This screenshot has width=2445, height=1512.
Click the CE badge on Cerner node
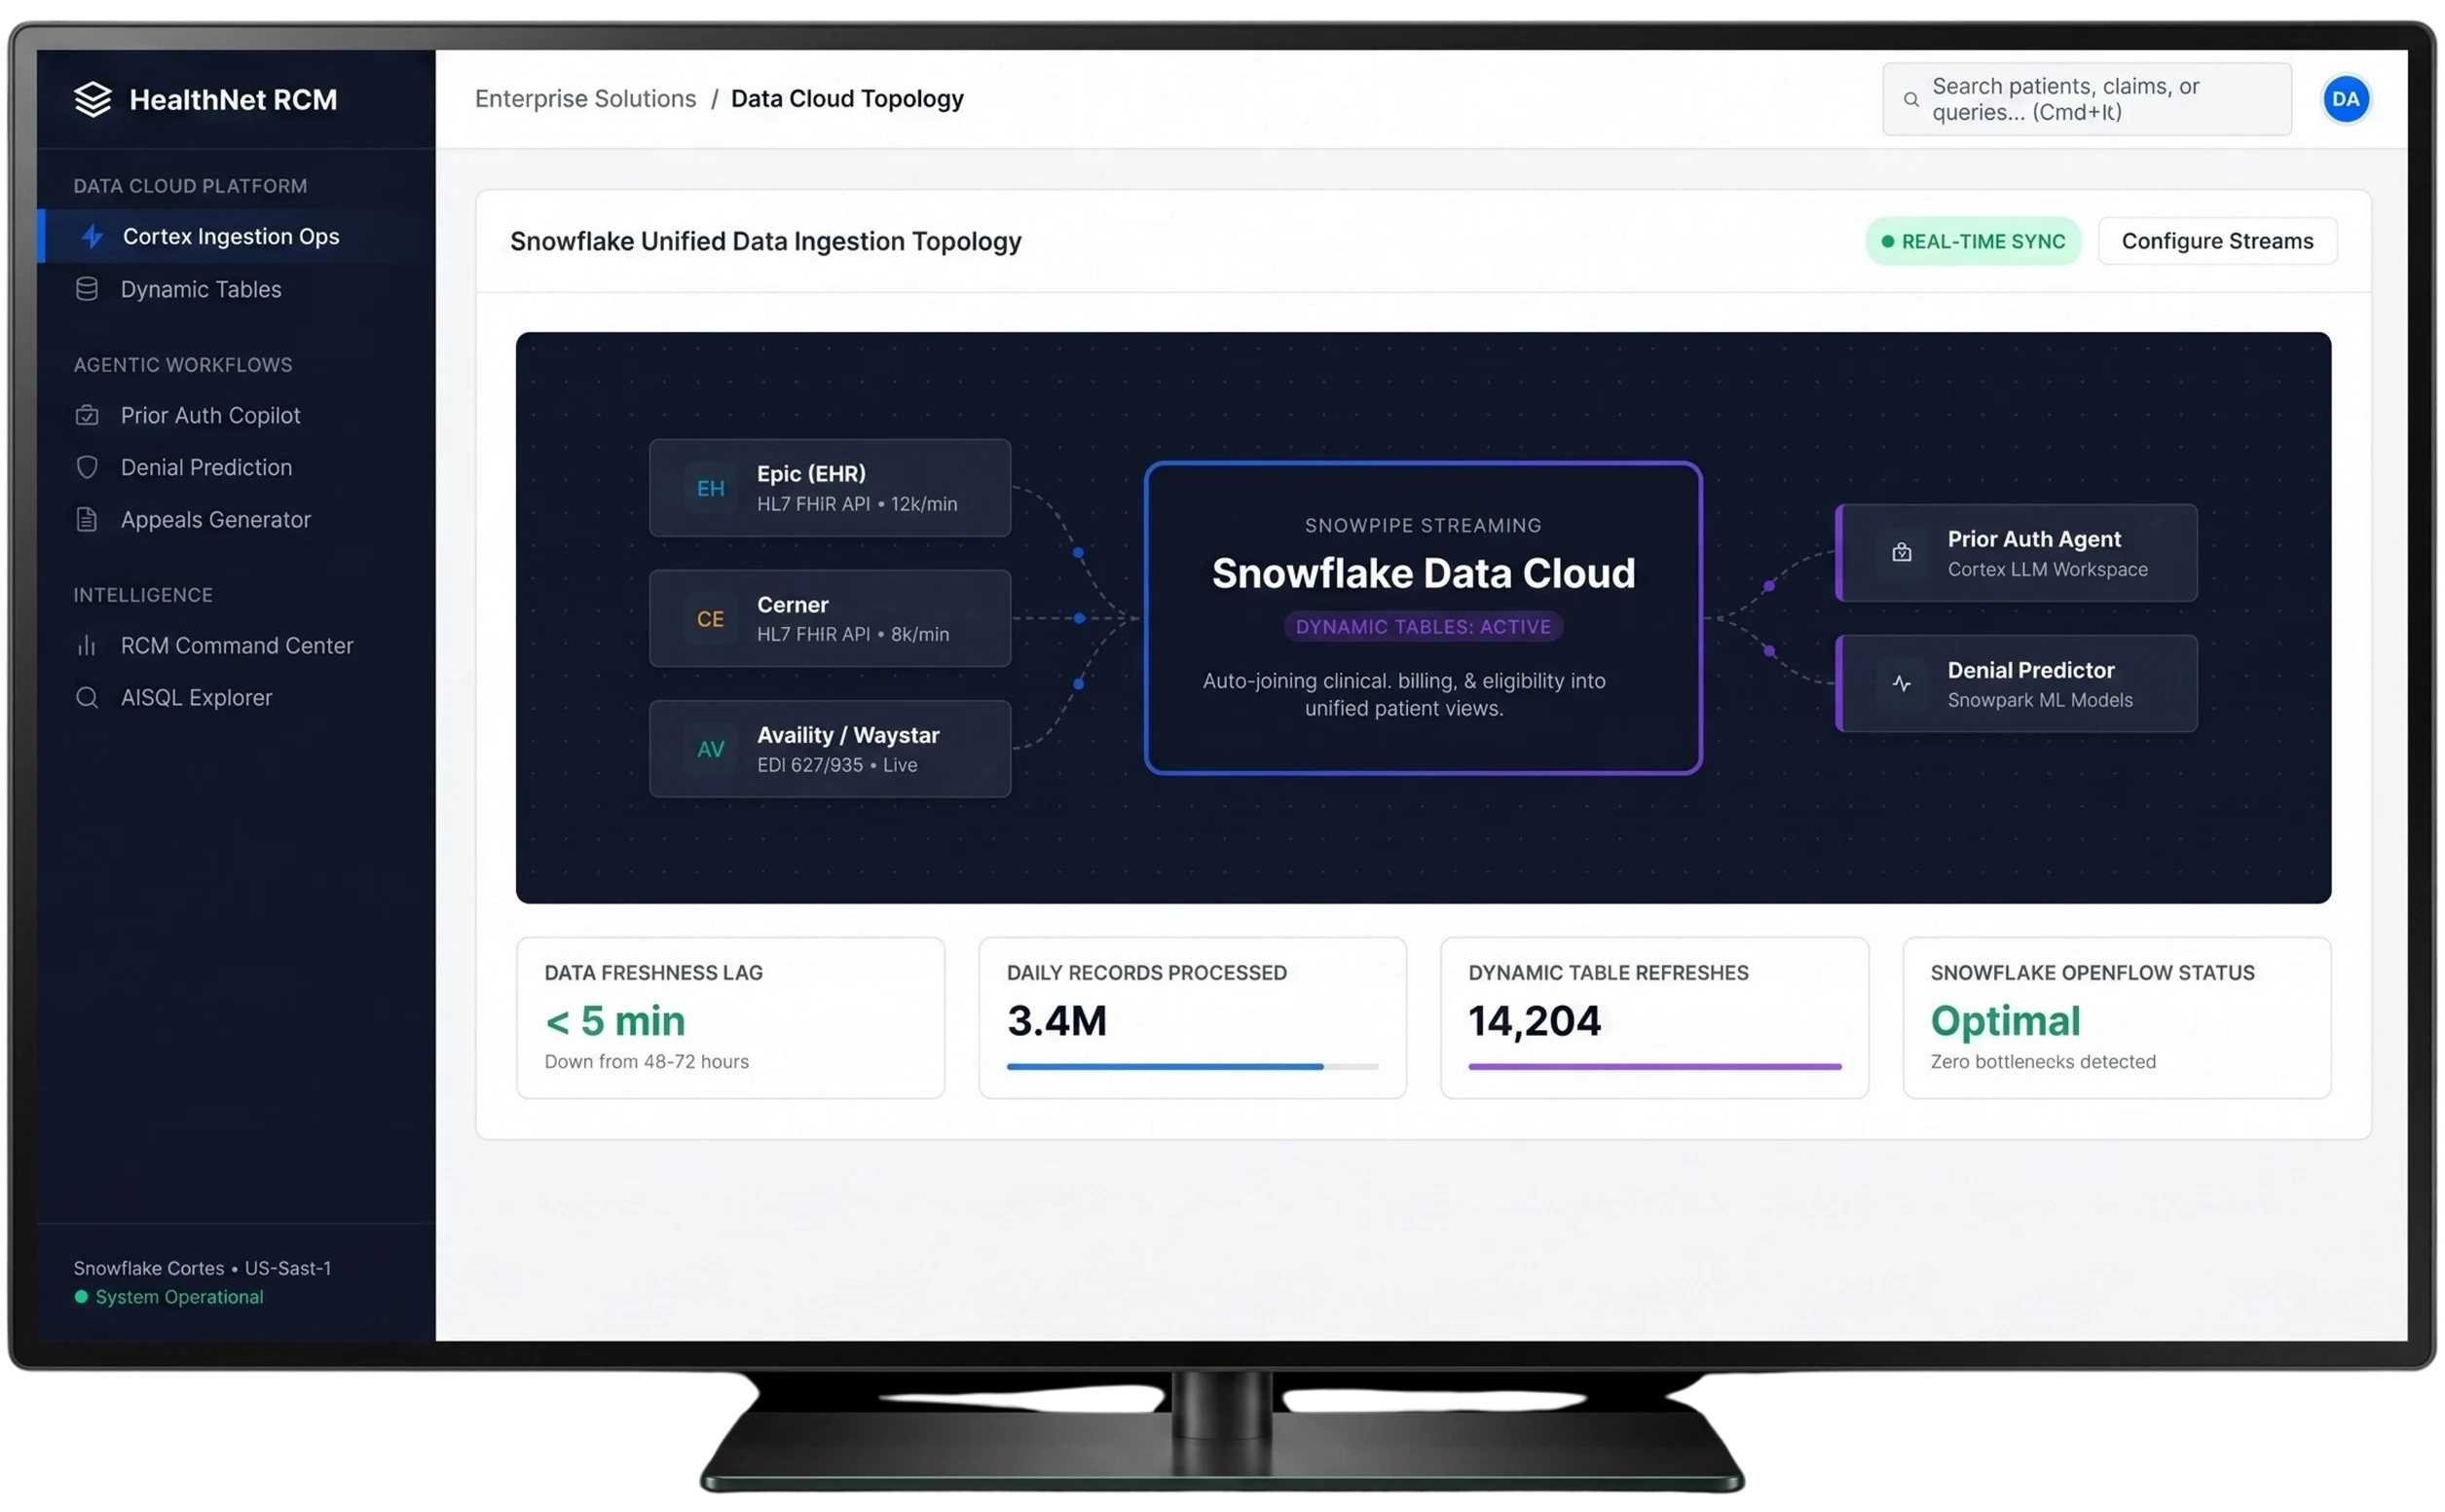click(x=710, y=619)
